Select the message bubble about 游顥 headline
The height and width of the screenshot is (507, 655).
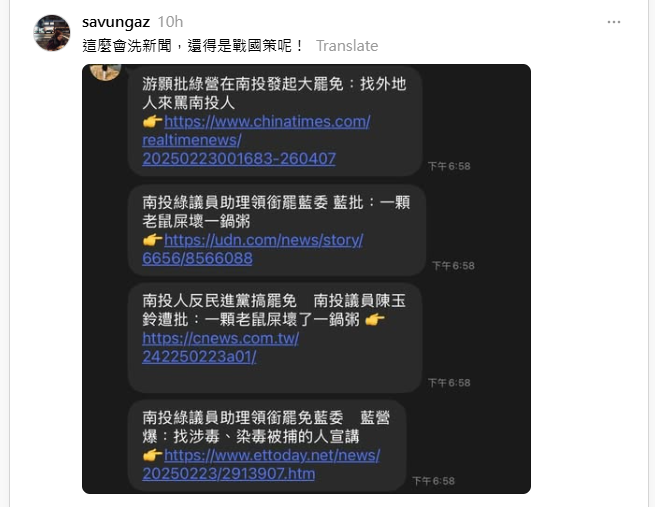[274, 121]
